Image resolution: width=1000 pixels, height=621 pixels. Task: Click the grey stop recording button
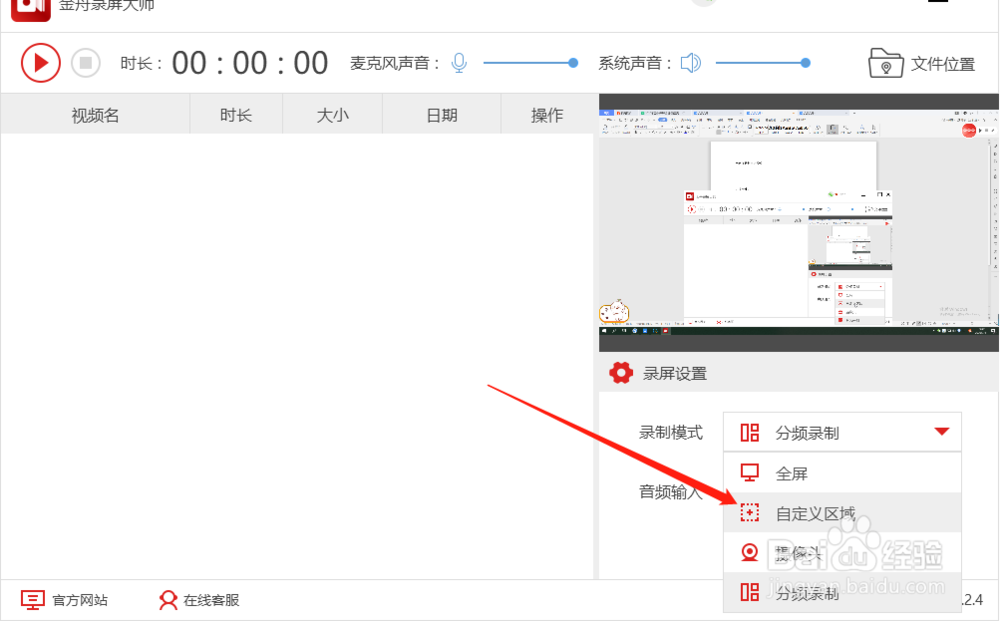85,63
